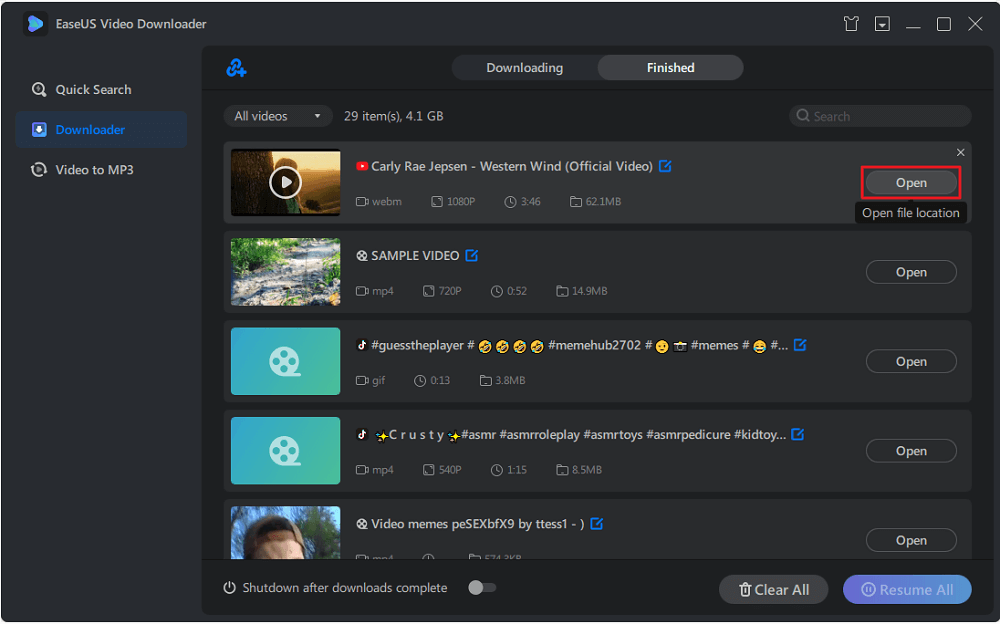Image resolution: width=1000 pixels, height=624 pixels.
Task: Select the Finished tab
Action: click(670, 68)
